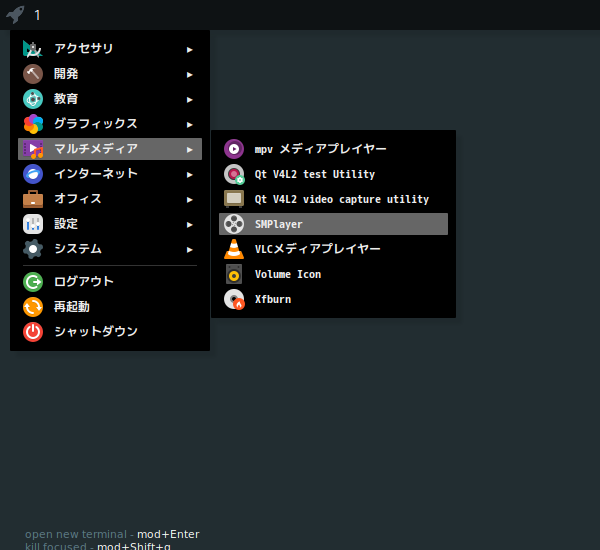The height and width of the screenshot is (550, 600).
Task: Click the red シャットダウン power icon
Action: (x=33, y=332)
